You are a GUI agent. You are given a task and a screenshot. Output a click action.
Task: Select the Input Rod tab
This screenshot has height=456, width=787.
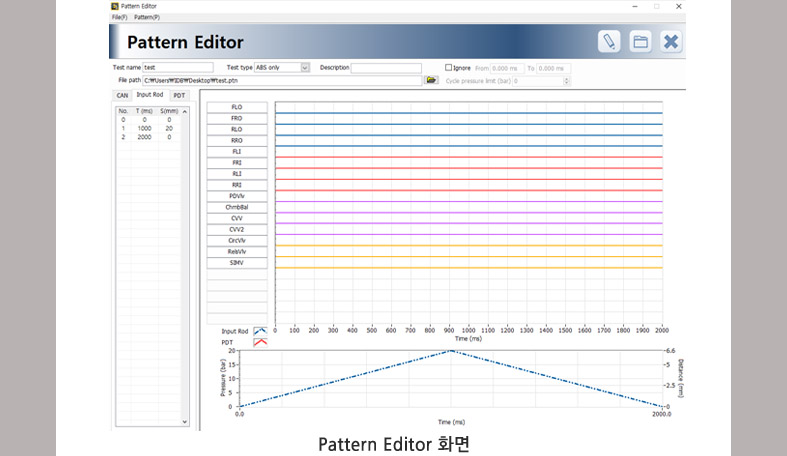pyautogui.click(x=150, y=94)
